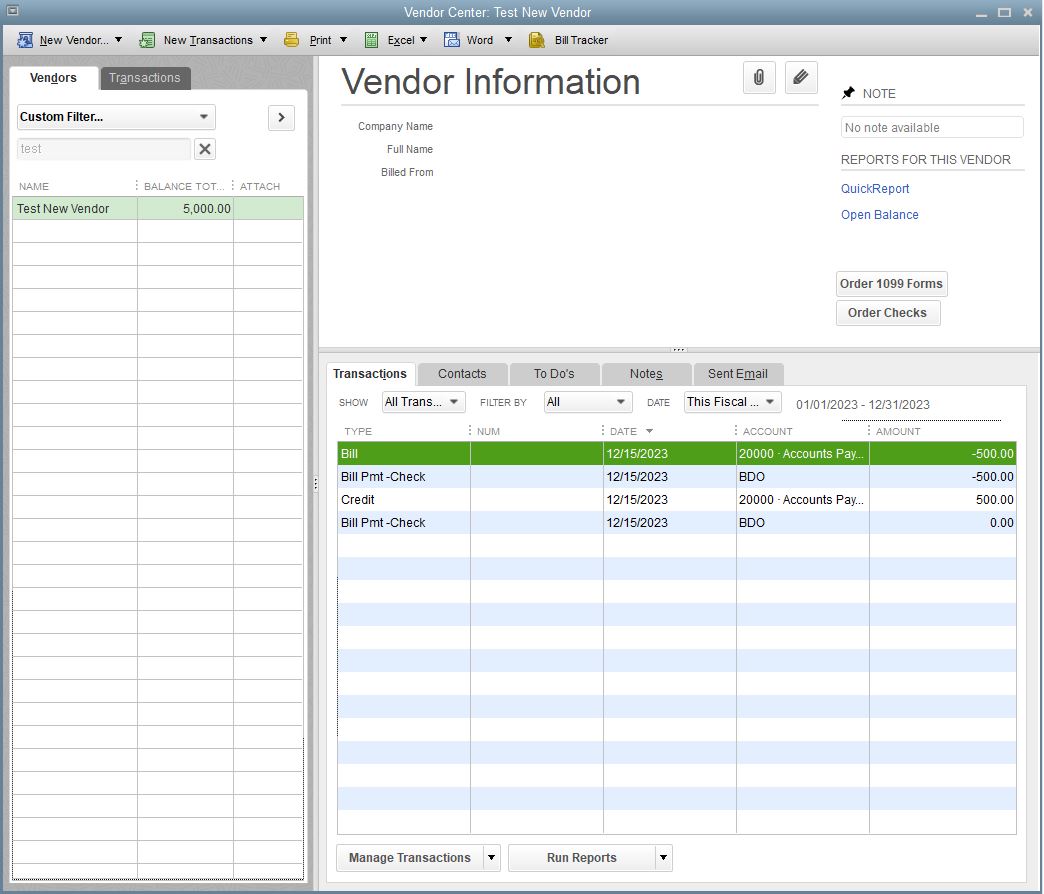Click the Run Reports button
Screen dimensions: 1044x894
[x=582, y=857]
